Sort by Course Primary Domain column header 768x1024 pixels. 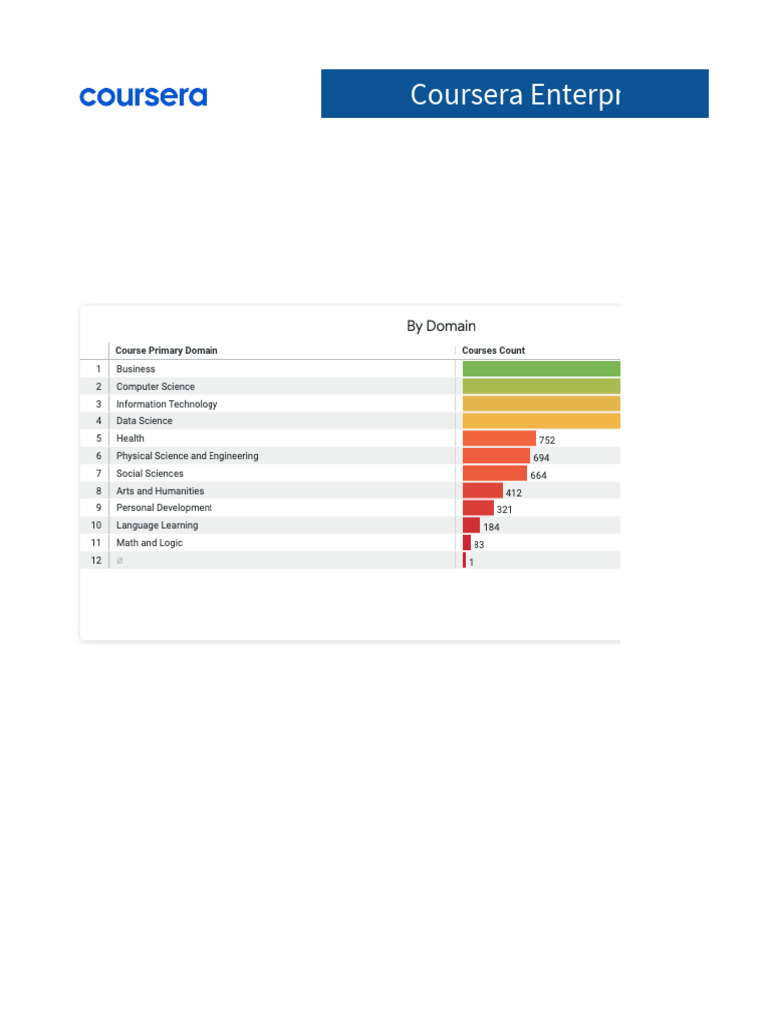(166, 351)
